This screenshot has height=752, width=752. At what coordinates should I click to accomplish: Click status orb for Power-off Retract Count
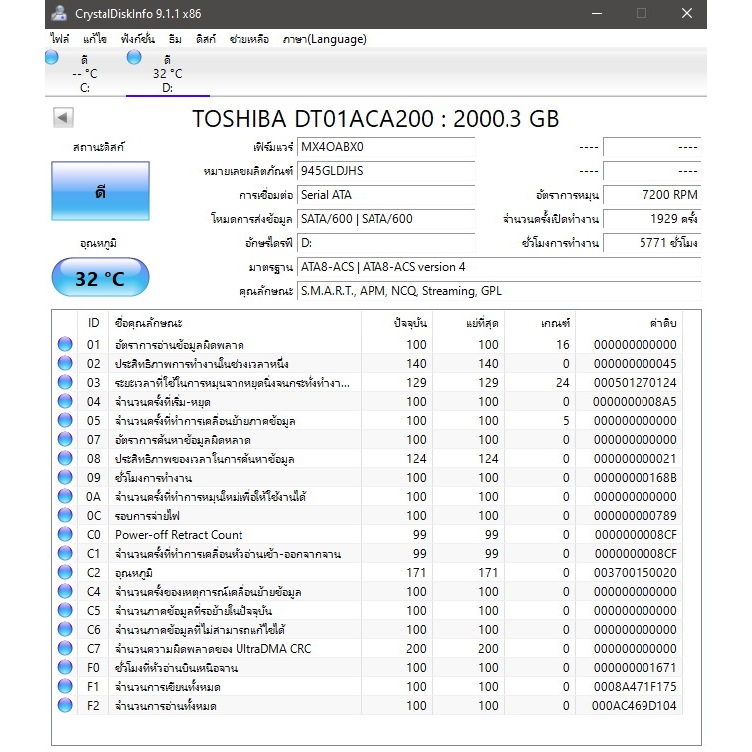[66, 535]
